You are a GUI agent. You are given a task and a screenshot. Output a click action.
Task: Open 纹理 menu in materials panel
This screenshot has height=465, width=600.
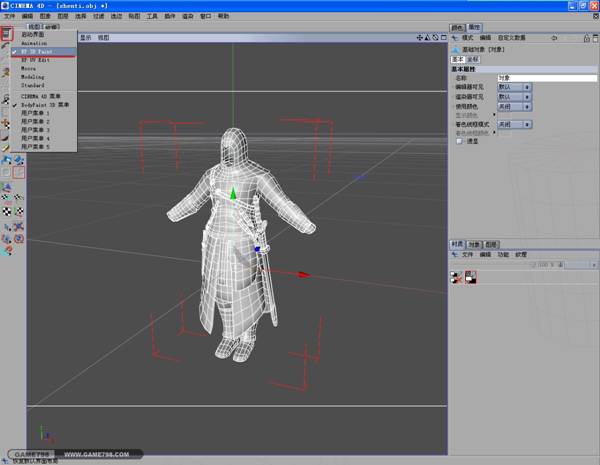click(521, 255)
